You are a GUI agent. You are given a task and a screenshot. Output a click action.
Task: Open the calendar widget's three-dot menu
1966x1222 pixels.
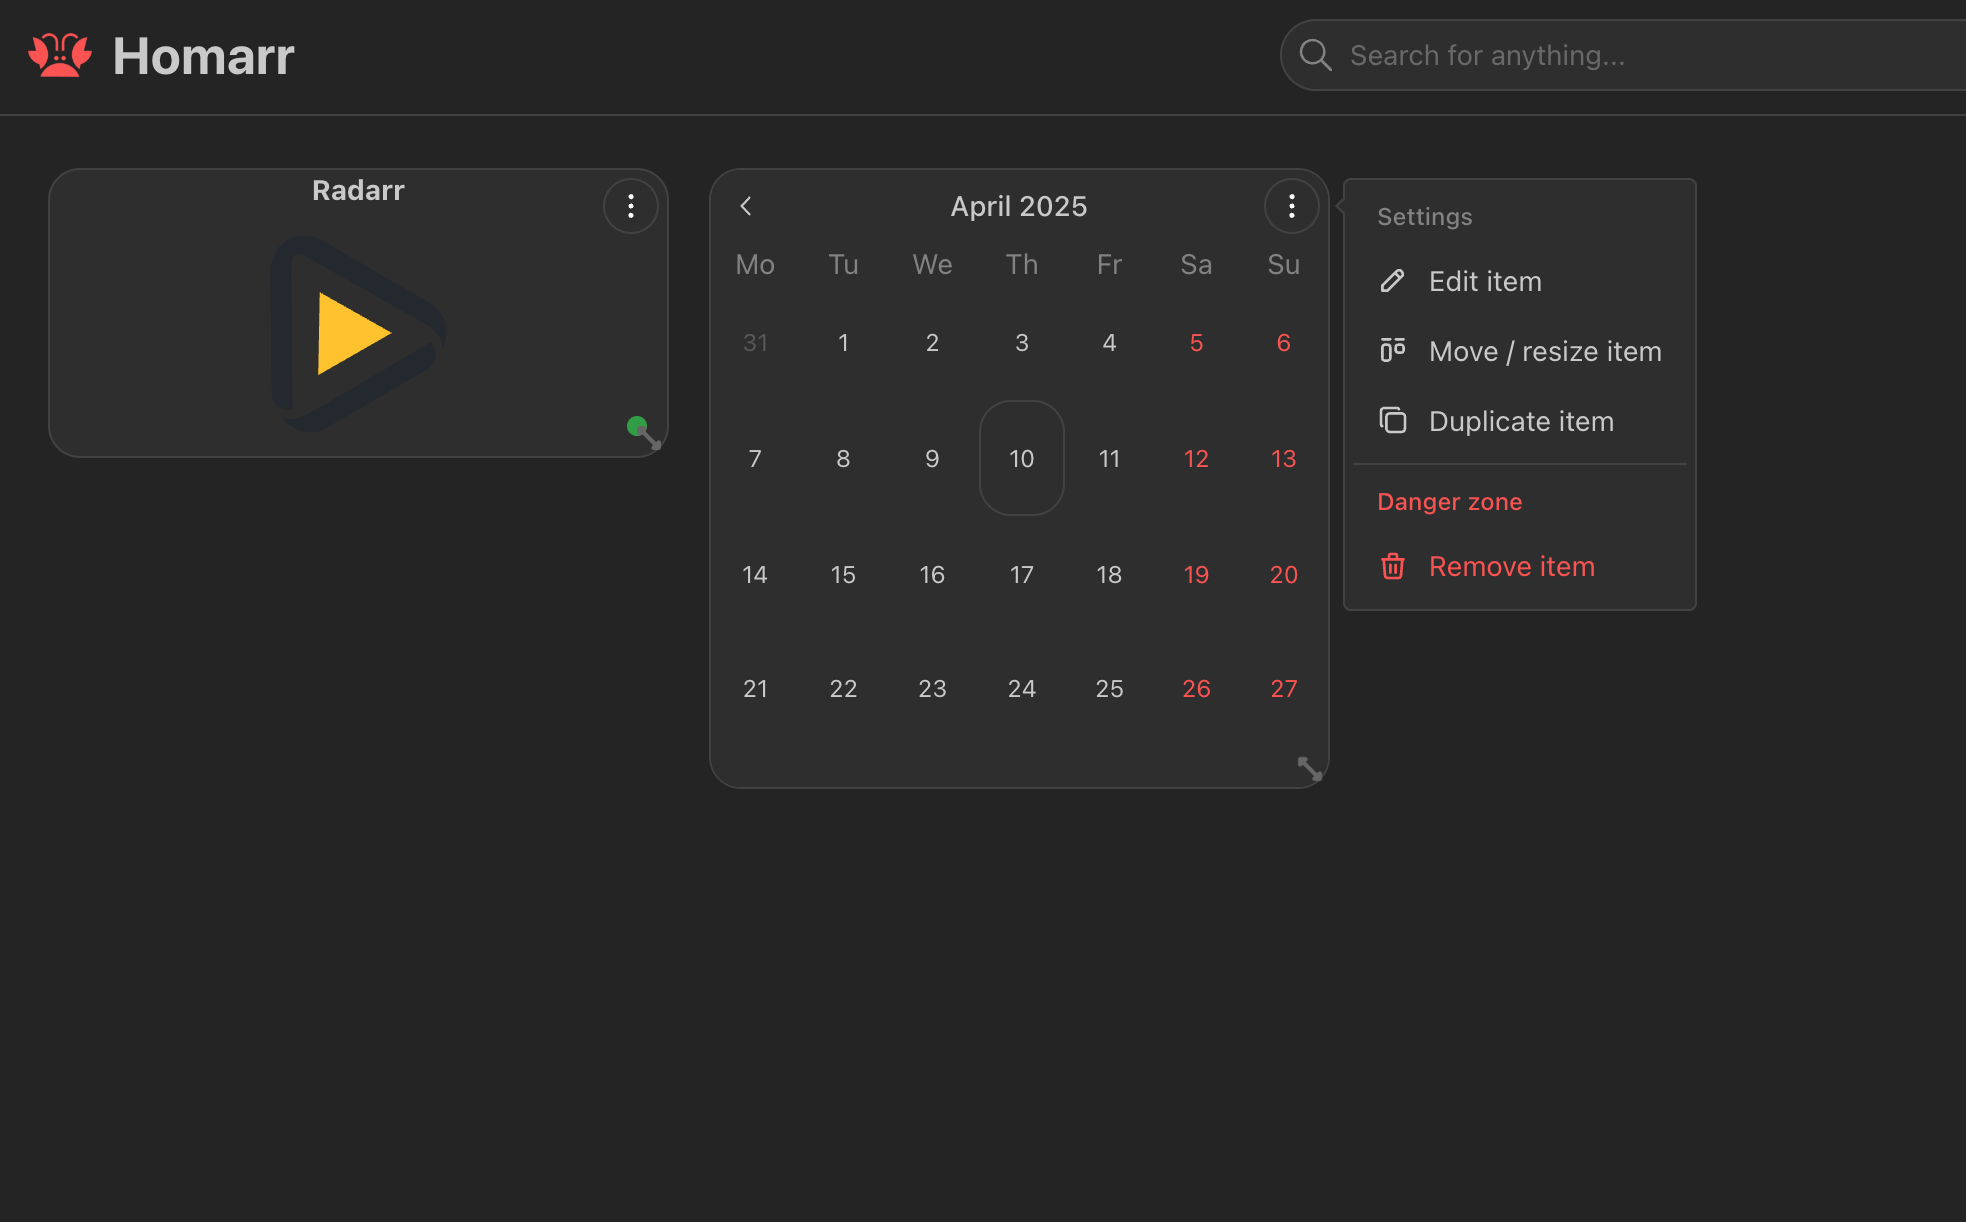tap(1292, 206)
